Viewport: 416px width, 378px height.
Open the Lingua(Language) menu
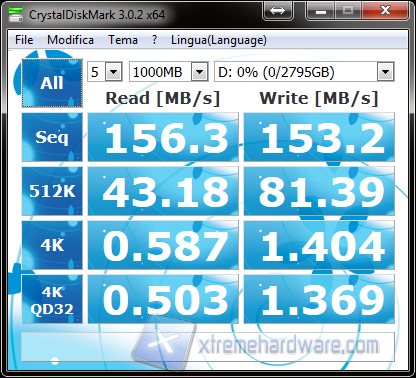click(219, 40)
